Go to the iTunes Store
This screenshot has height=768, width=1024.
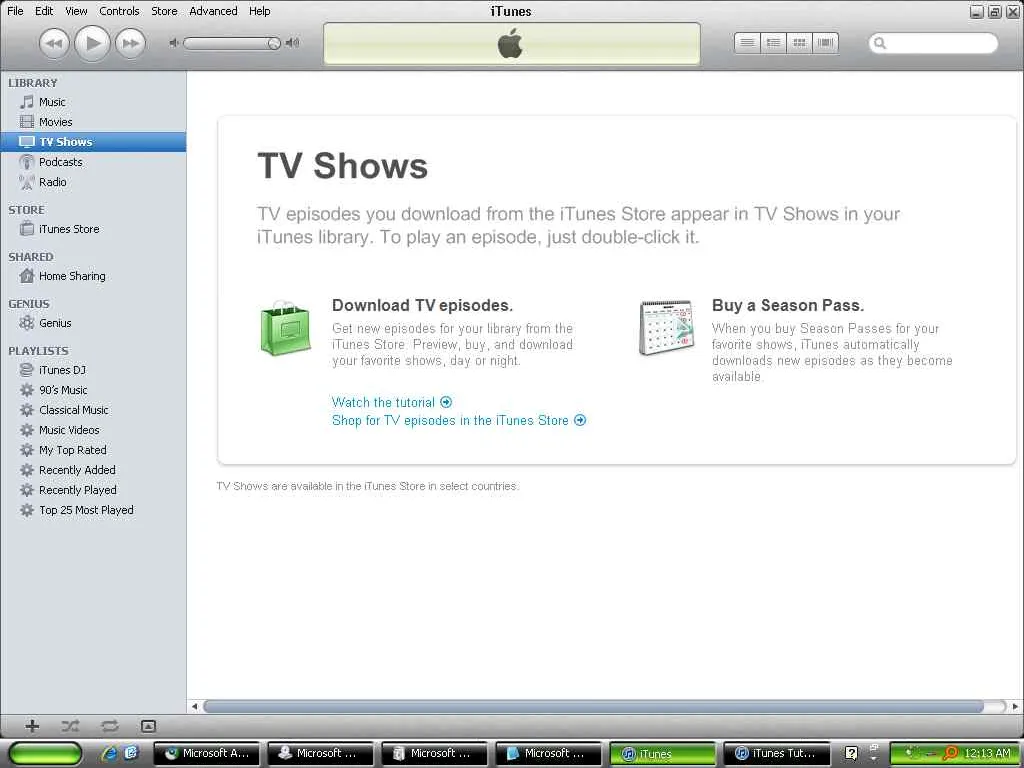(93, 229)
